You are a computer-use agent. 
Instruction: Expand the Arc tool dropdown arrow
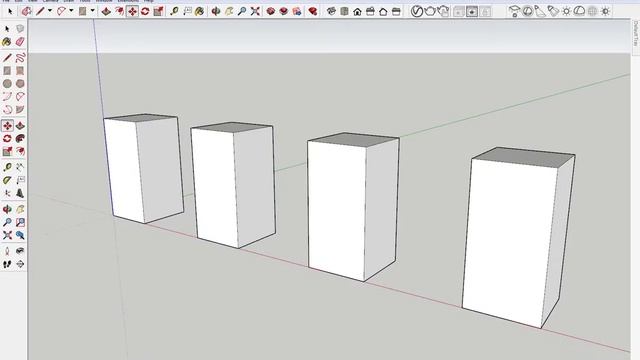(71, 11)
